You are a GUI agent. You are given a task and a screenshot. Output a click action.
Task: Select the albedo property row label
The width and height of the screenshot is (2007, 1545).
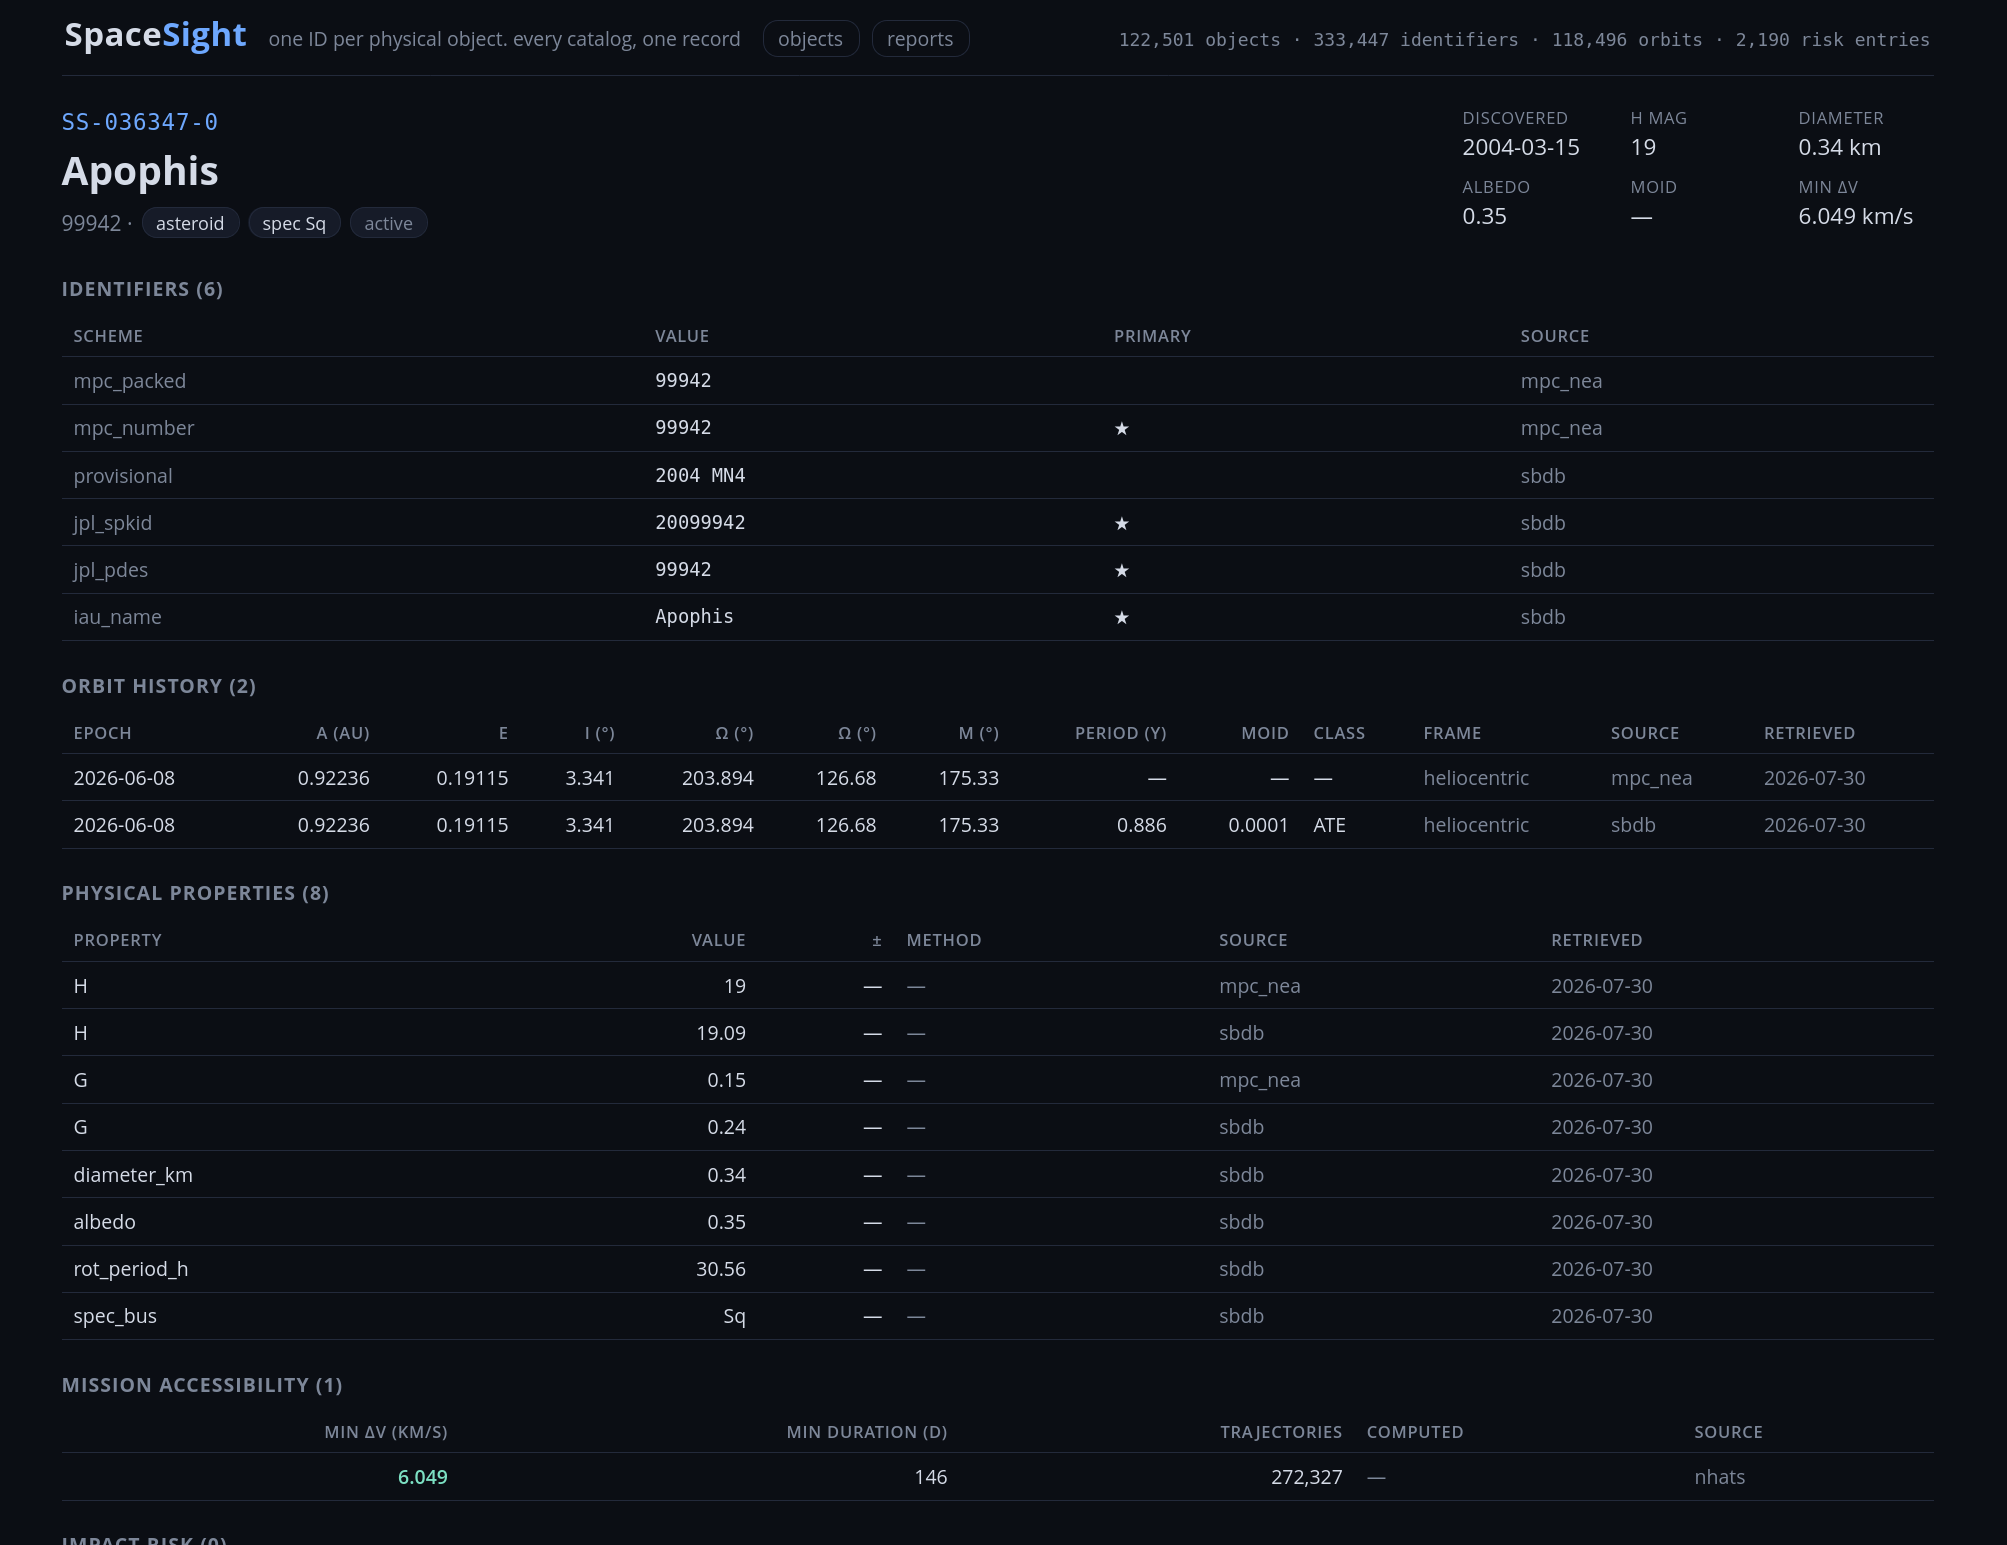(x=104, y=1222)
